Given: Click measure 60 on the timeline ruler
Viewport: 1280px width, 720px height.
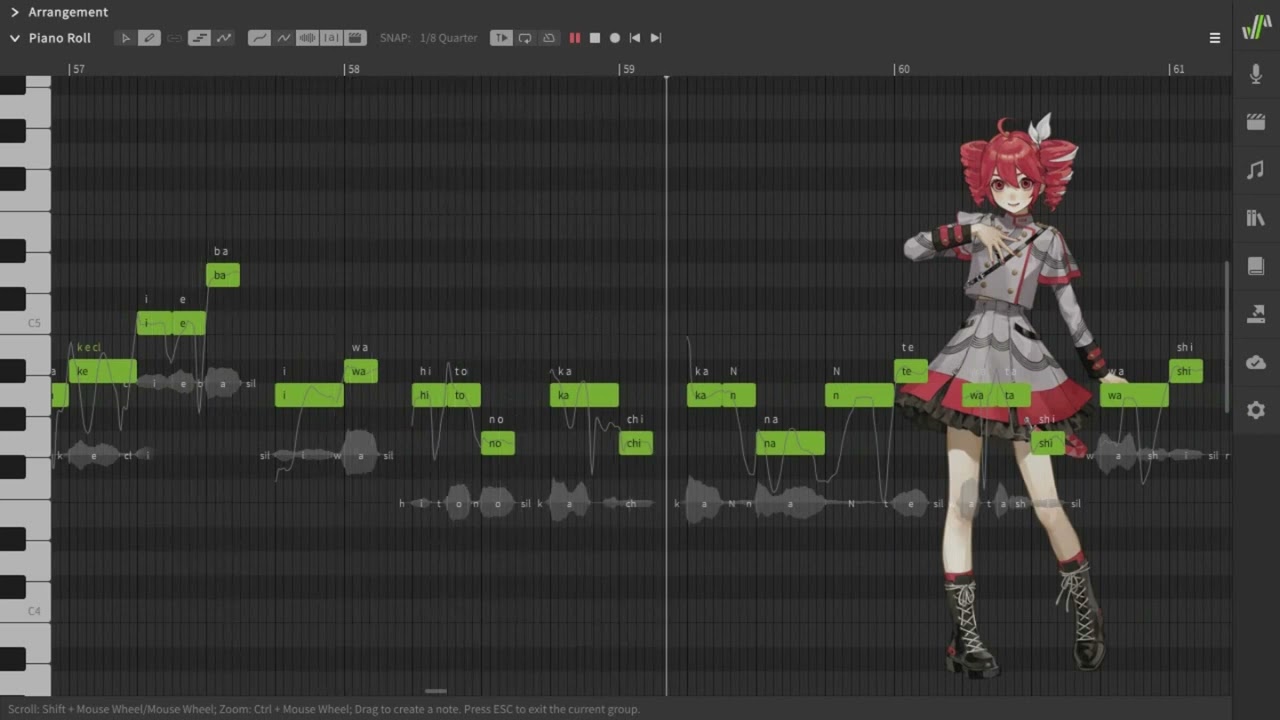Looking at the screenshot, I should coord(903,69).
